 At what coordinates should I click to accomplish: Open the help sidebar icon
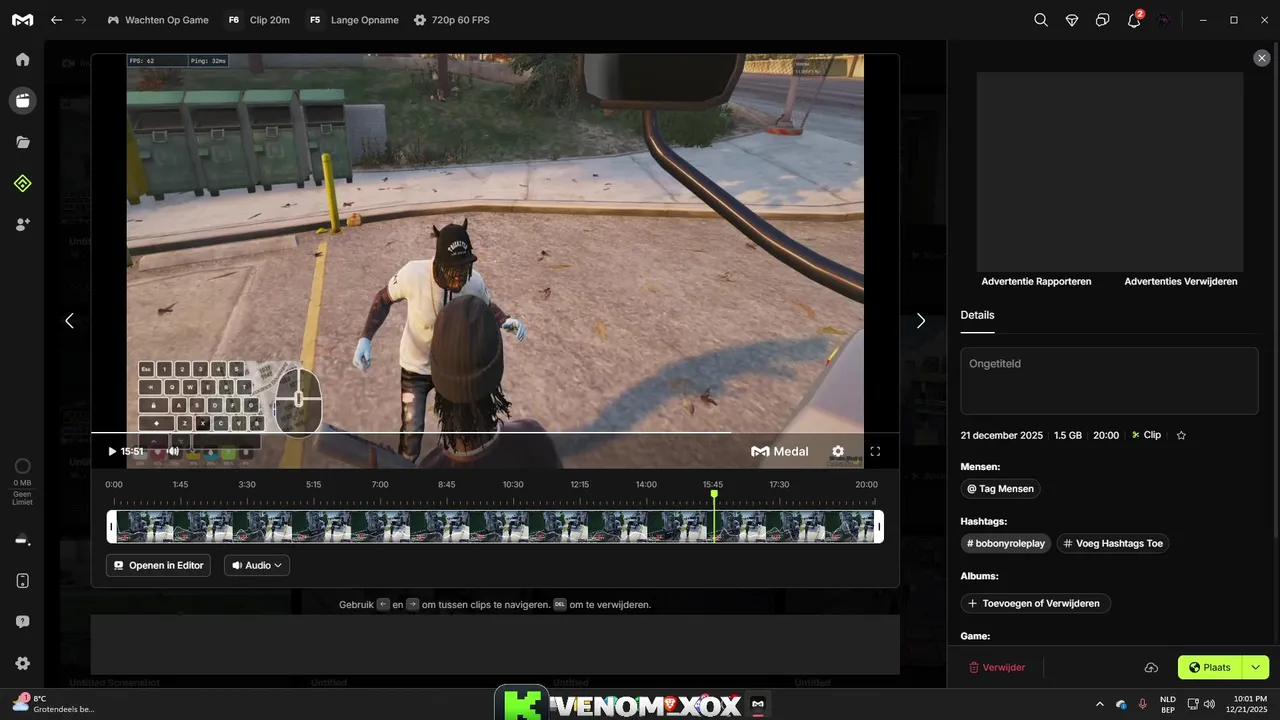point(22,622)
